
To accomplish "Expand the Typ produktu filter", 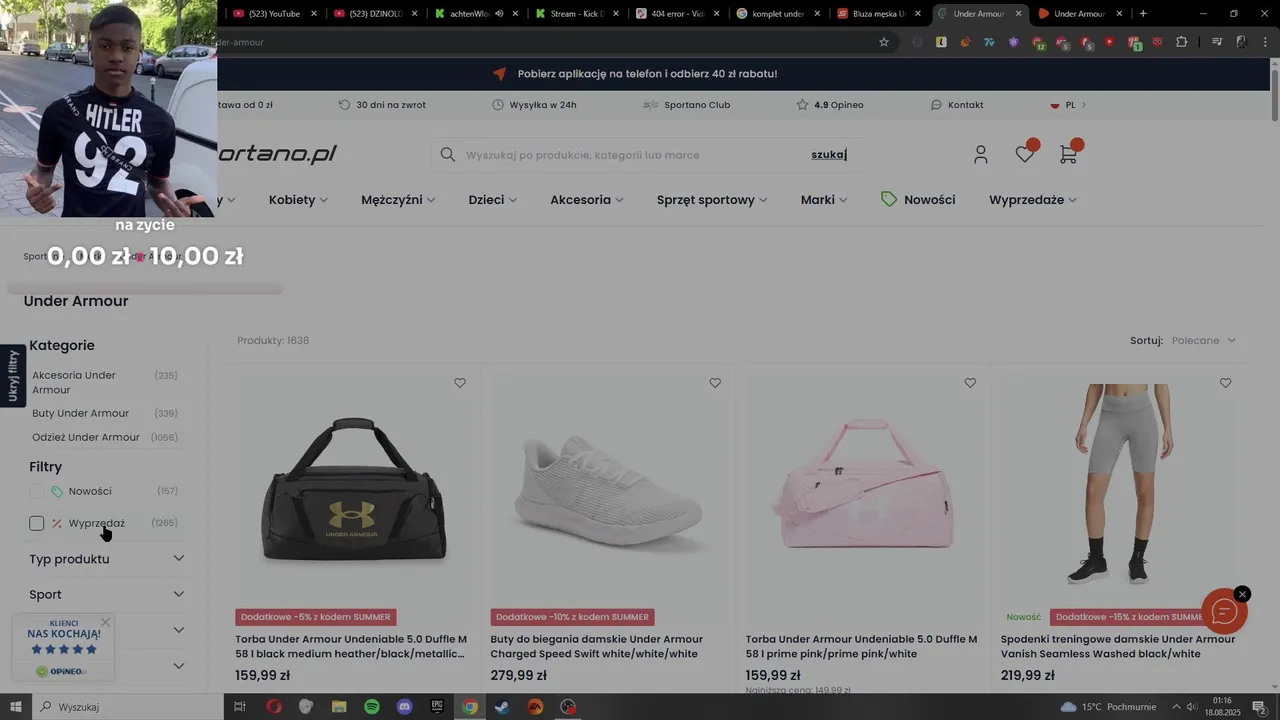I will (107, 559).
